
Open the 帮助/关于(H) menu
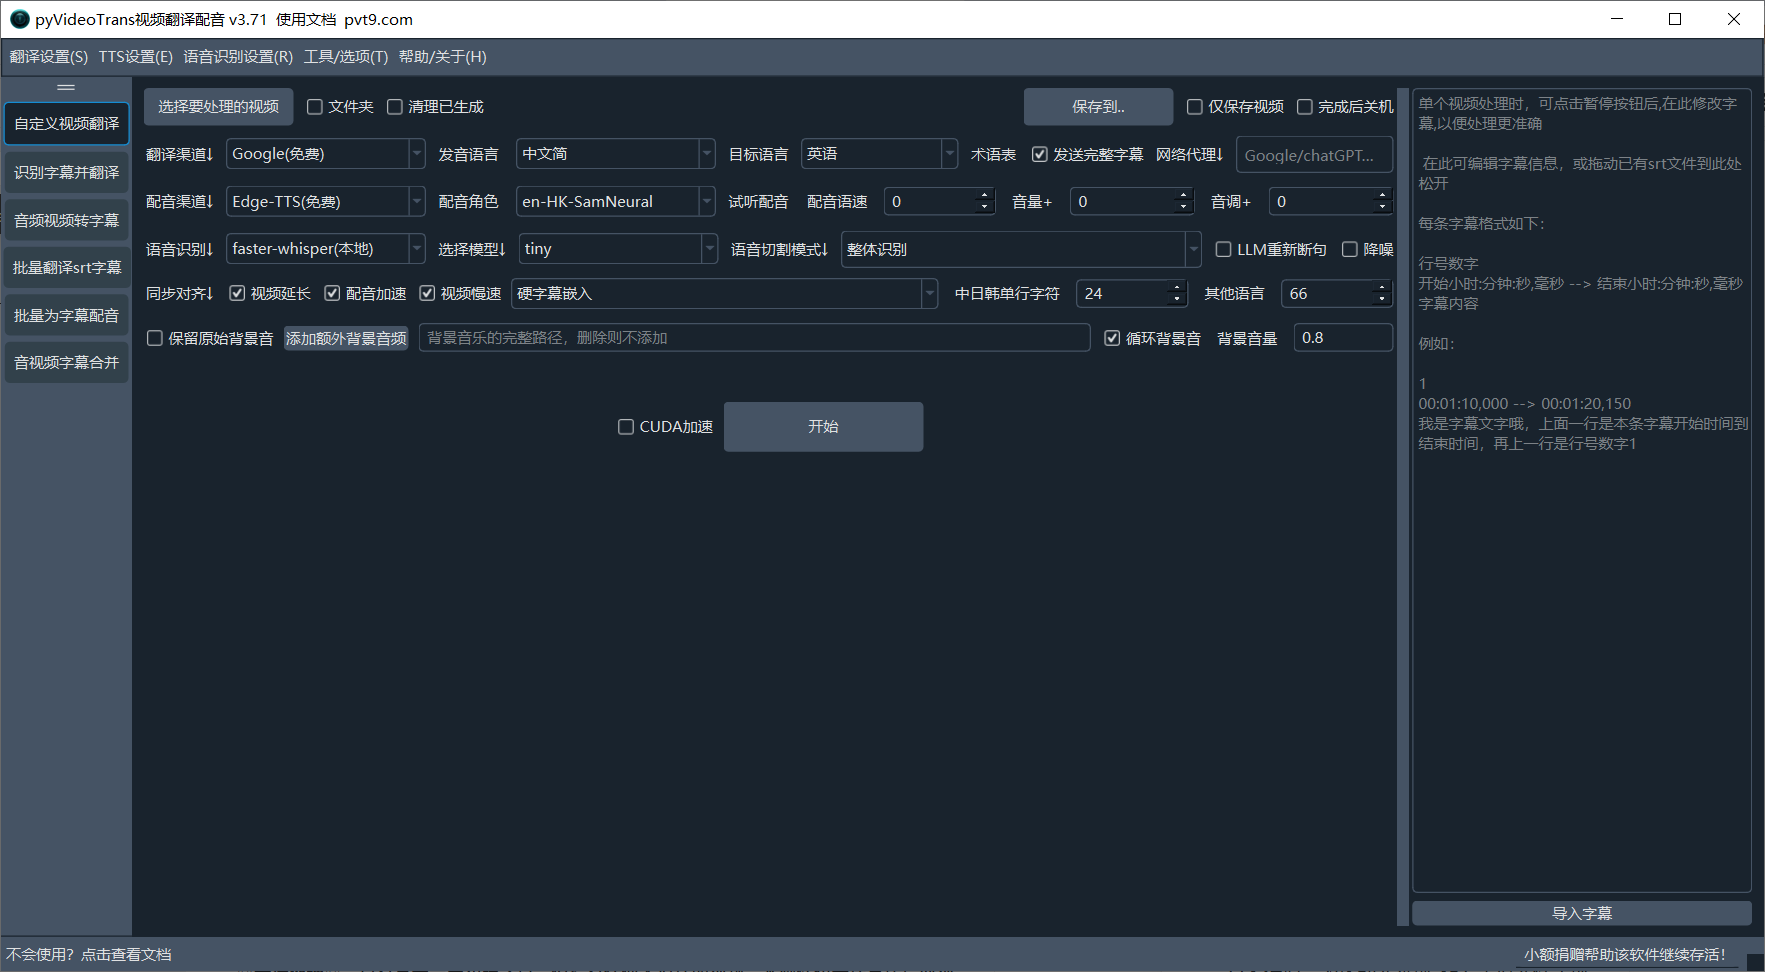coord(442,57)
